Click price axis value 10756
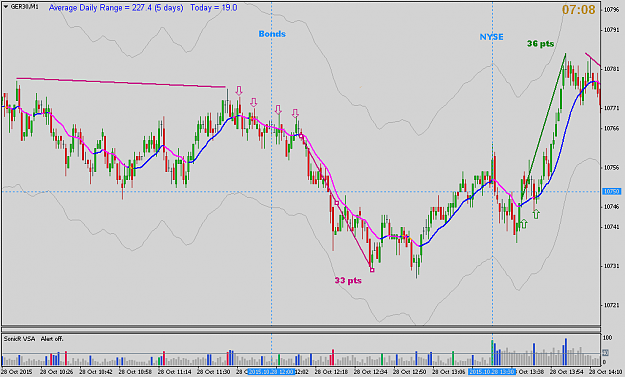625x377 pixels. tap(611, 167)
